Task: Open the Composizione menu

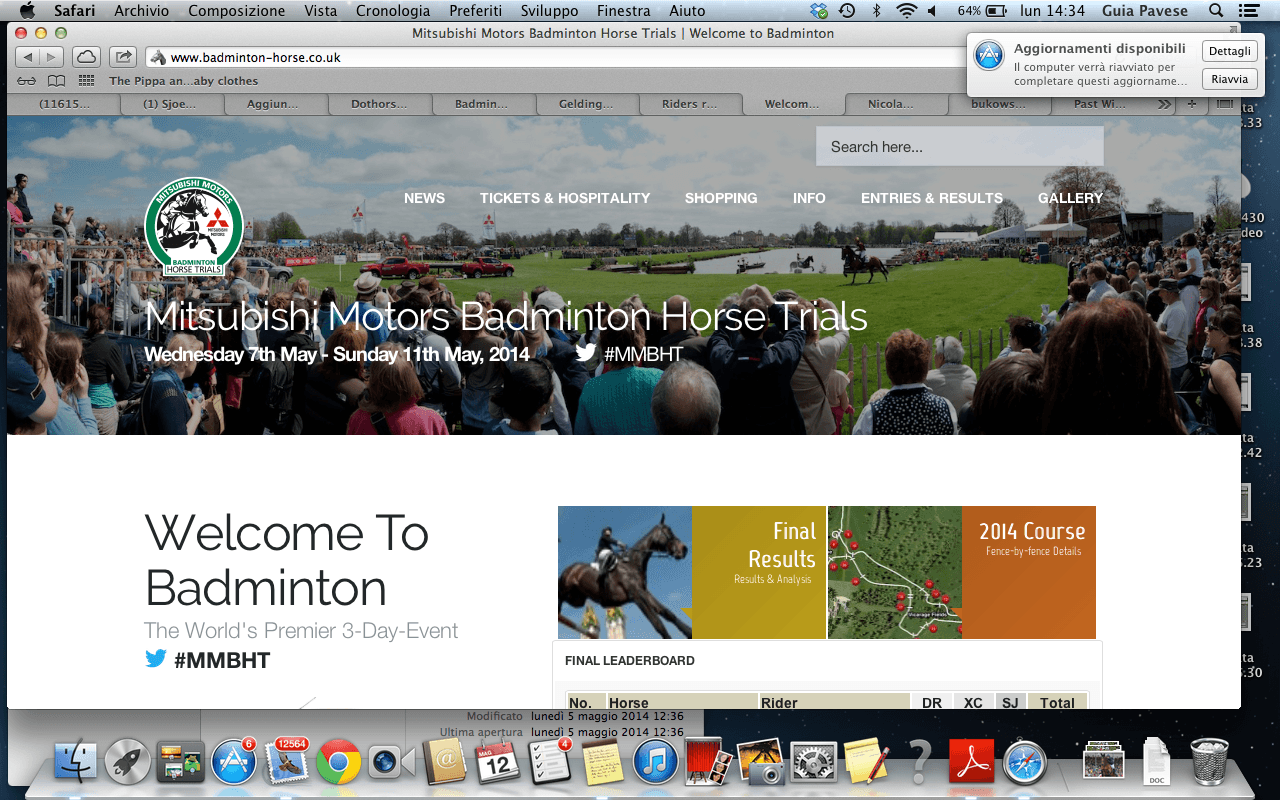Action: tap(236, 11)
